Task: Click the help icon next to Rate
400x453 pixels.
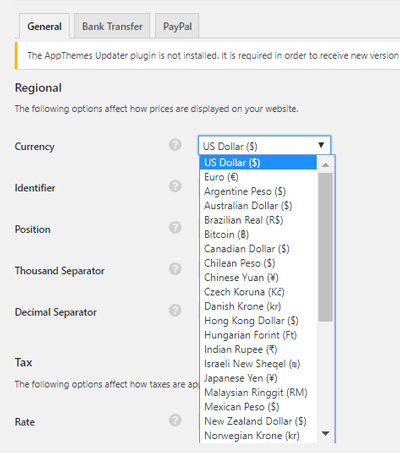Action: [x=175, y=420]
